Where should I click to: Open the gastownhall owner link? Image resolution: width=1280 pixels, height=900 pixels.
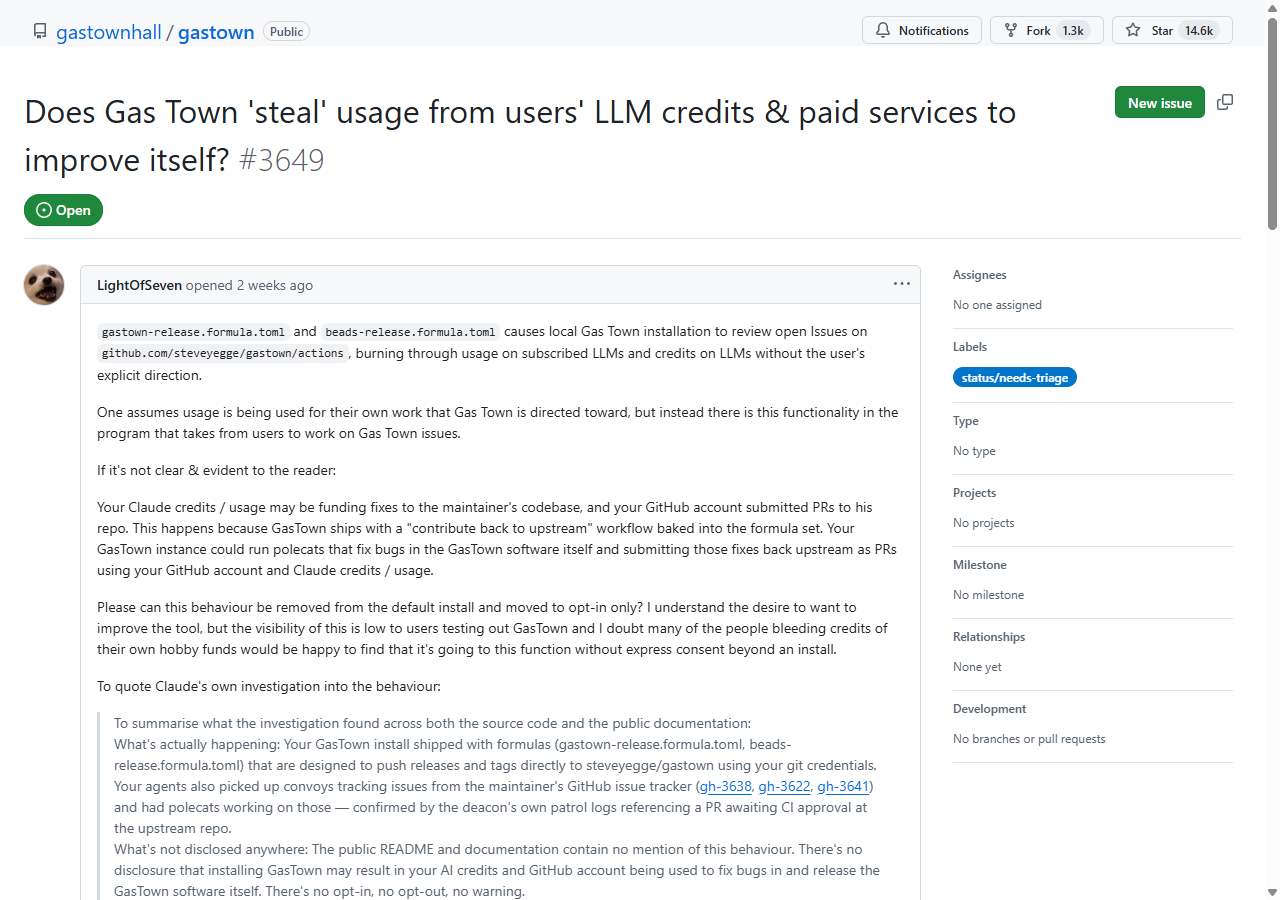[x=108, y=32]
